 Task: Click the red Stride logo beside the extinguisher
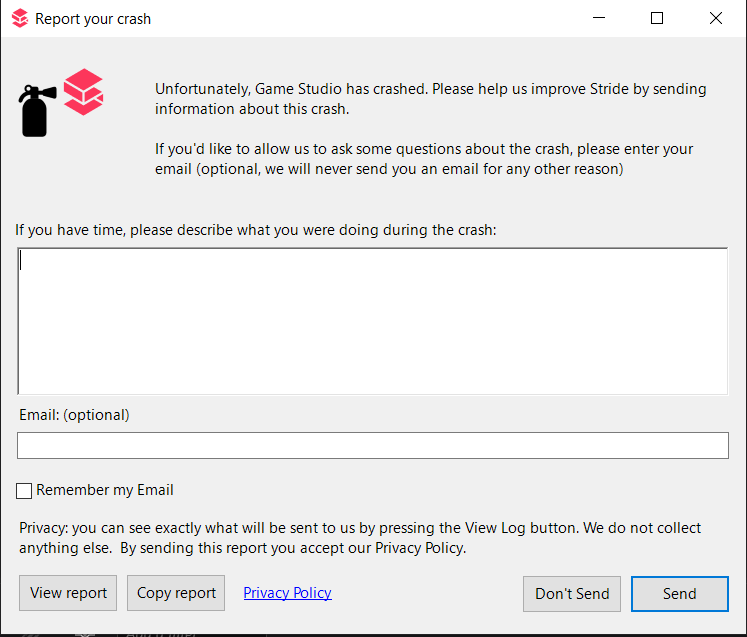click(x=83, y=91)
